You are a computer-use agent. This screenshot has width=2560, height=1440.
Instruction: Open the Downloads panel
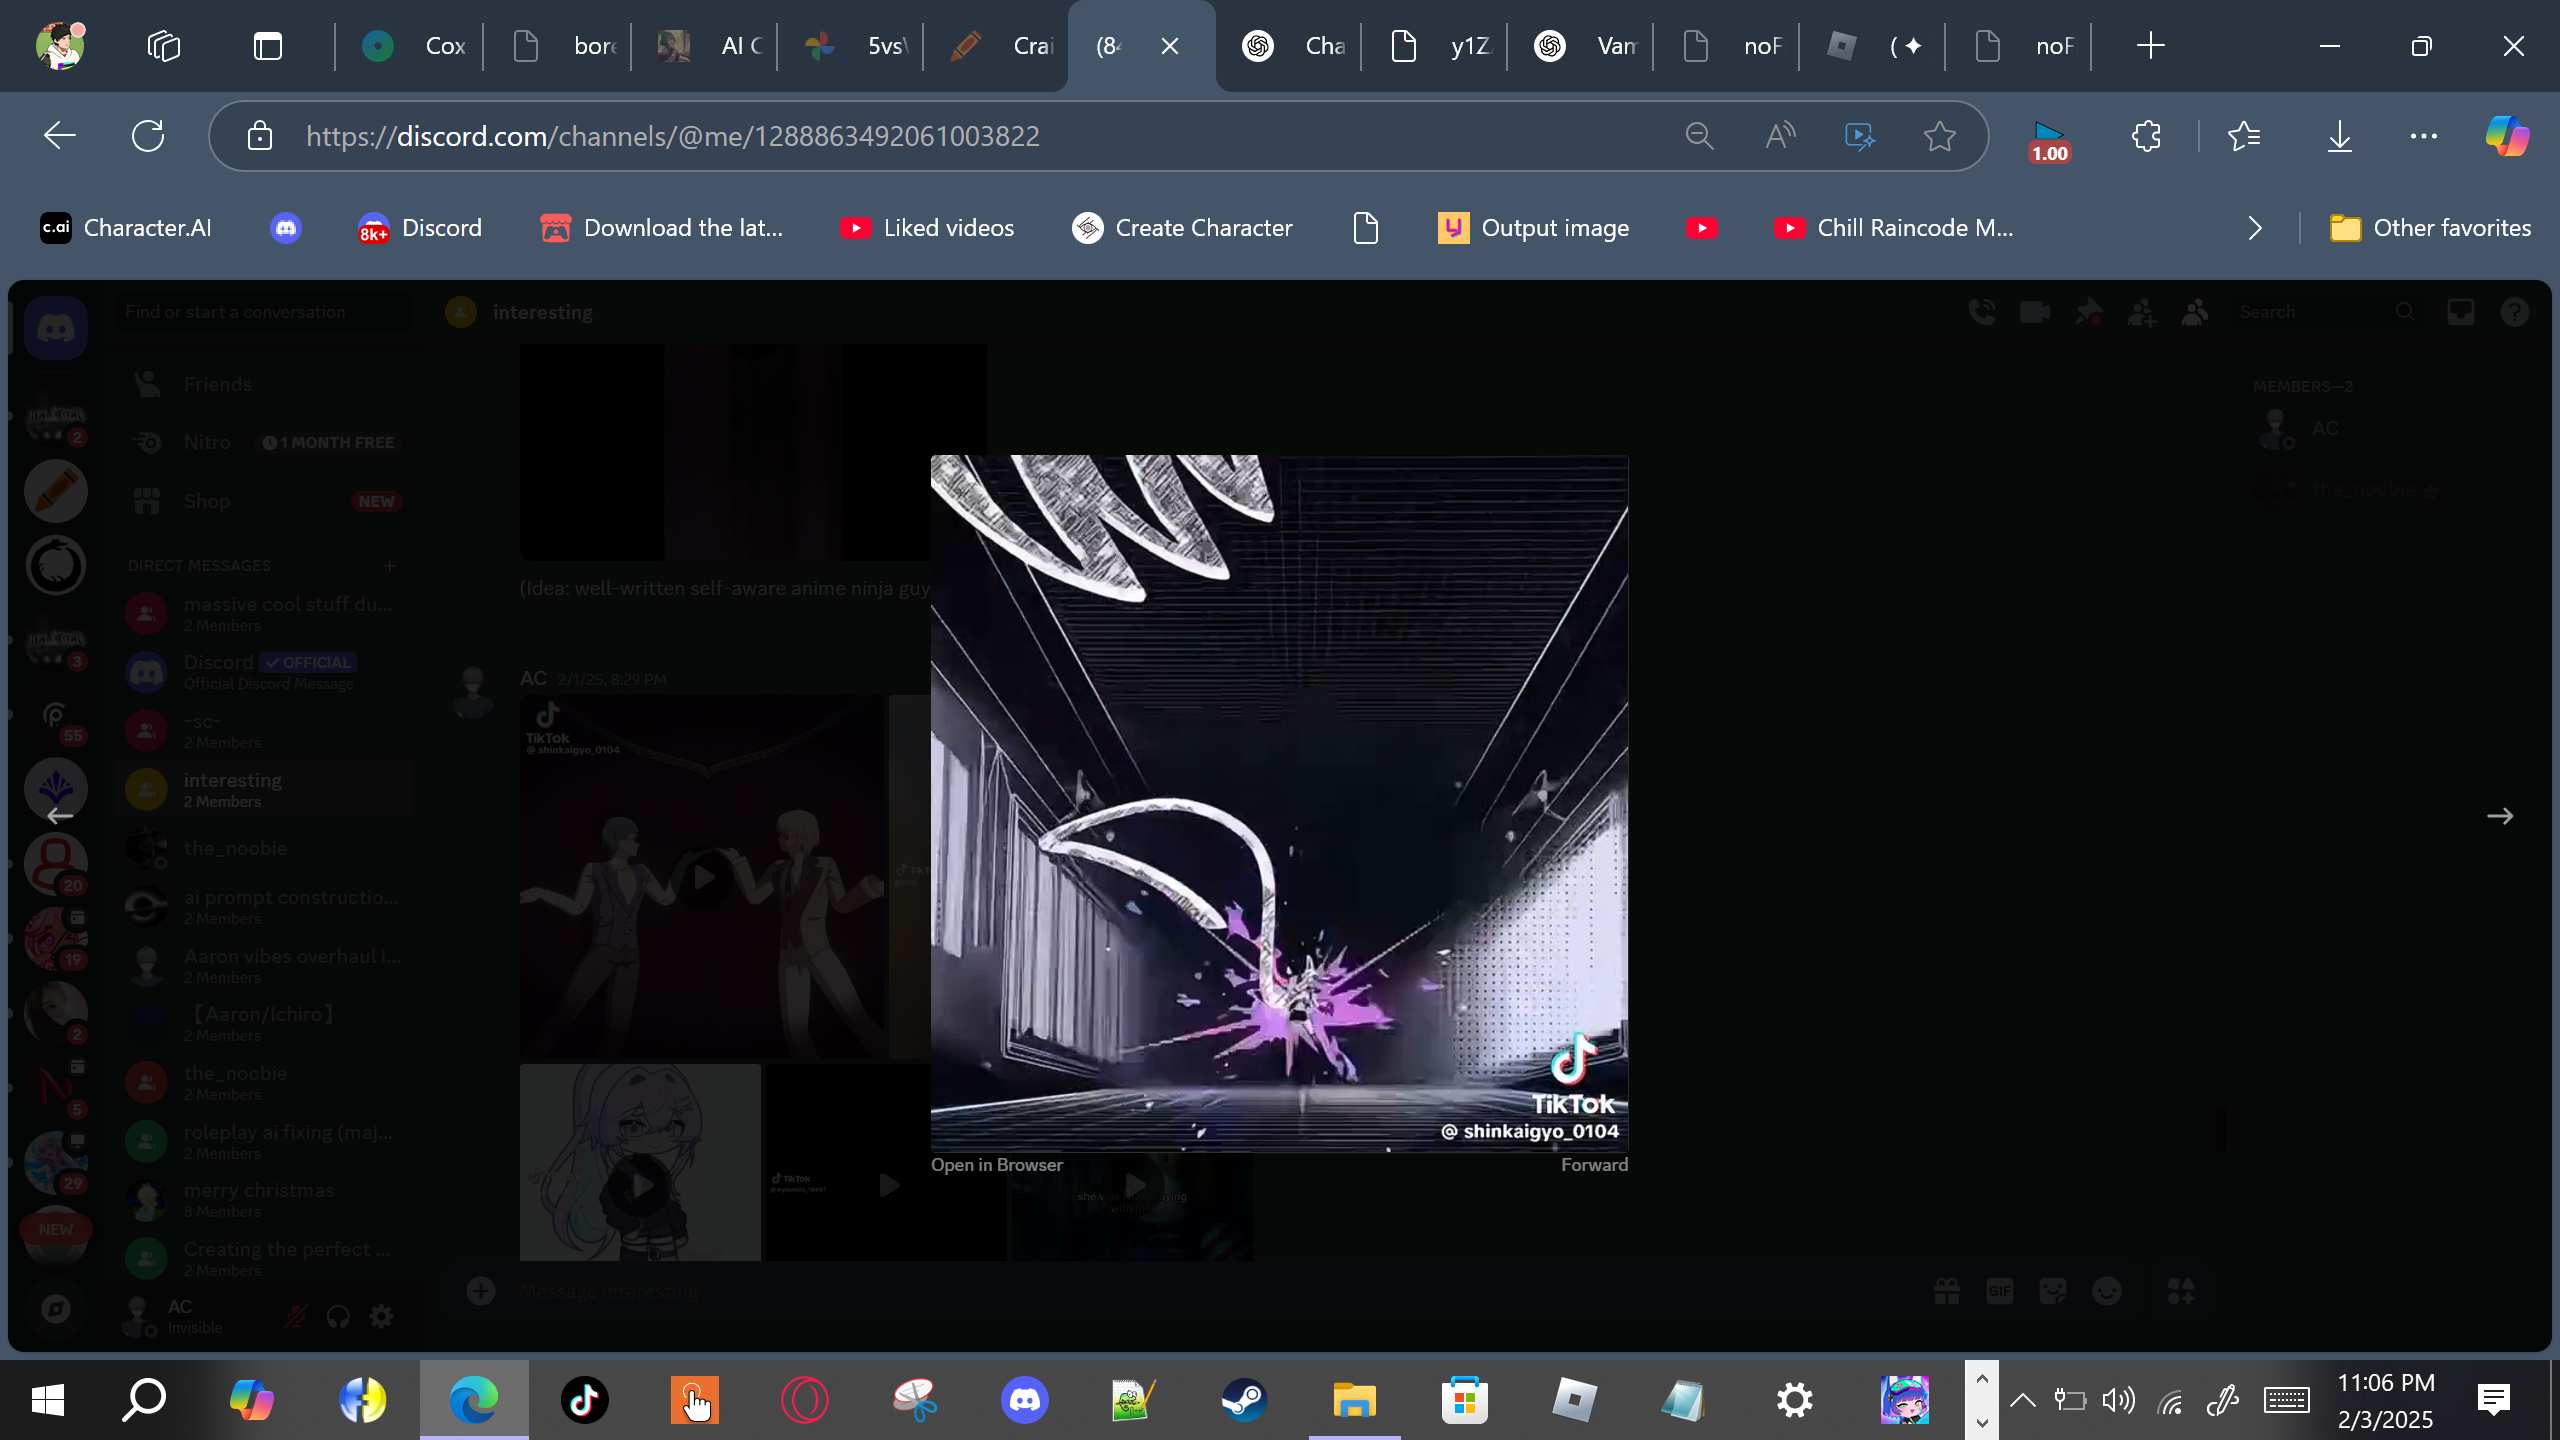[2340, 136]
